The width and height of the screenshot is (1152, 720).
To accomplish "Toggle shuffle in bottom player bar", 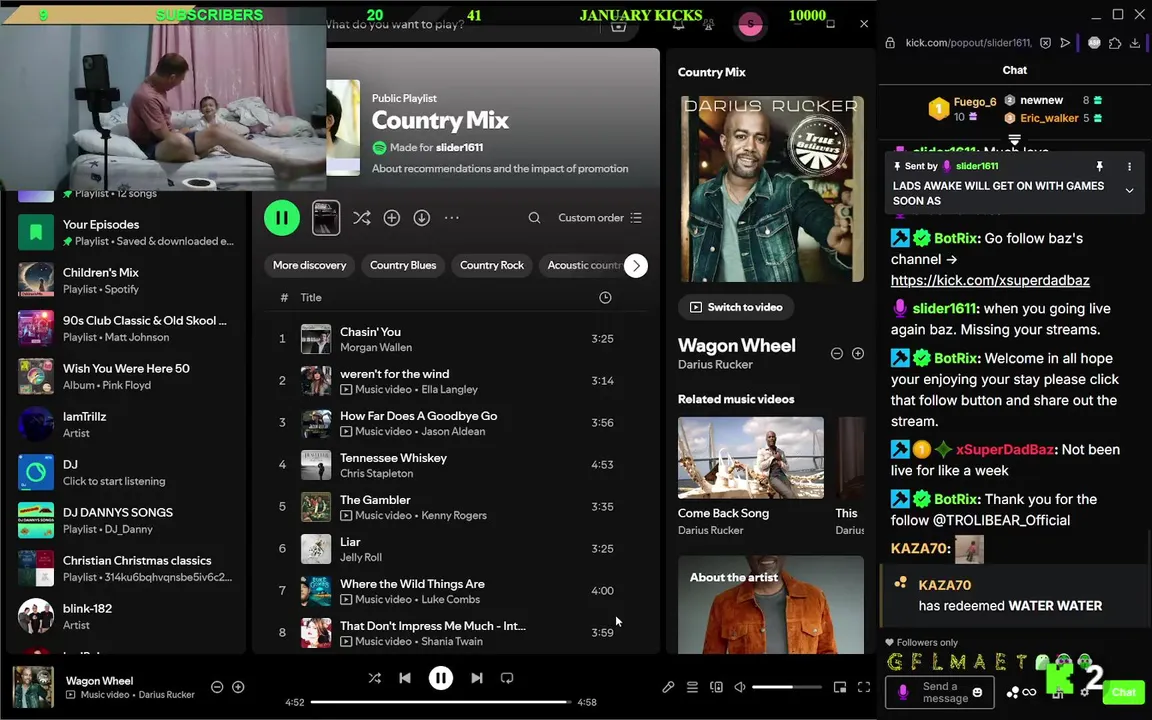I will [x=374, y=678].
